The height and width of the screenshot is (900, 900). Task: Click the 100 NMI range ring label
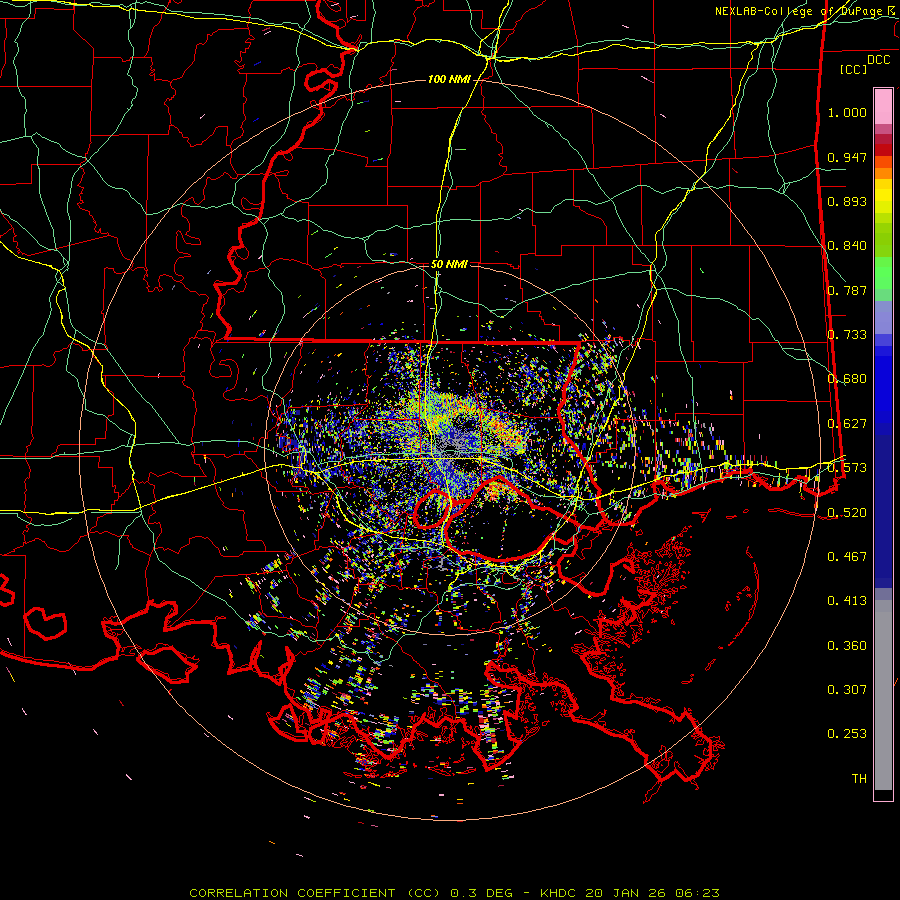tap(449, 79)
